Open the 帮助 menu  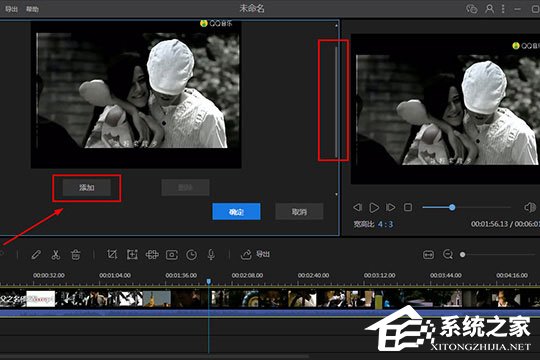(32, 9)
